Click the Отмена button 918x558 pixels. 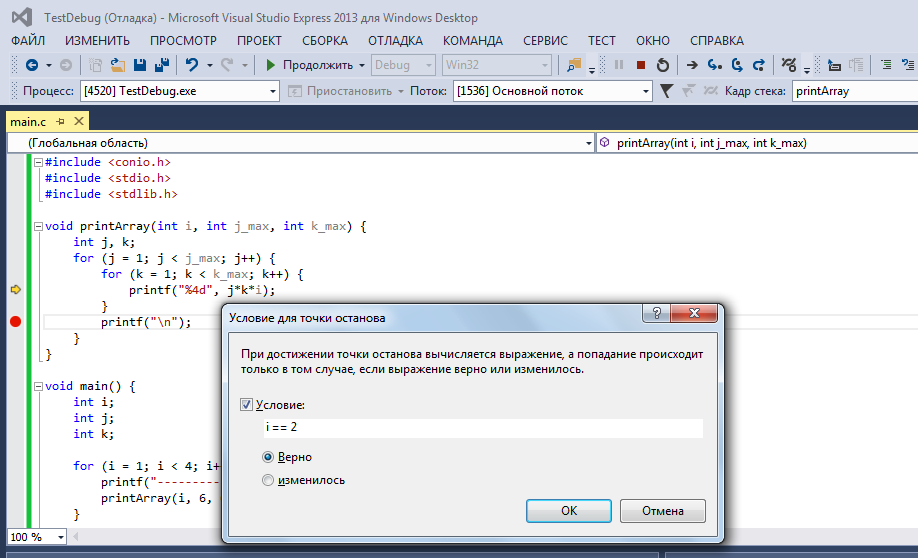663,511
